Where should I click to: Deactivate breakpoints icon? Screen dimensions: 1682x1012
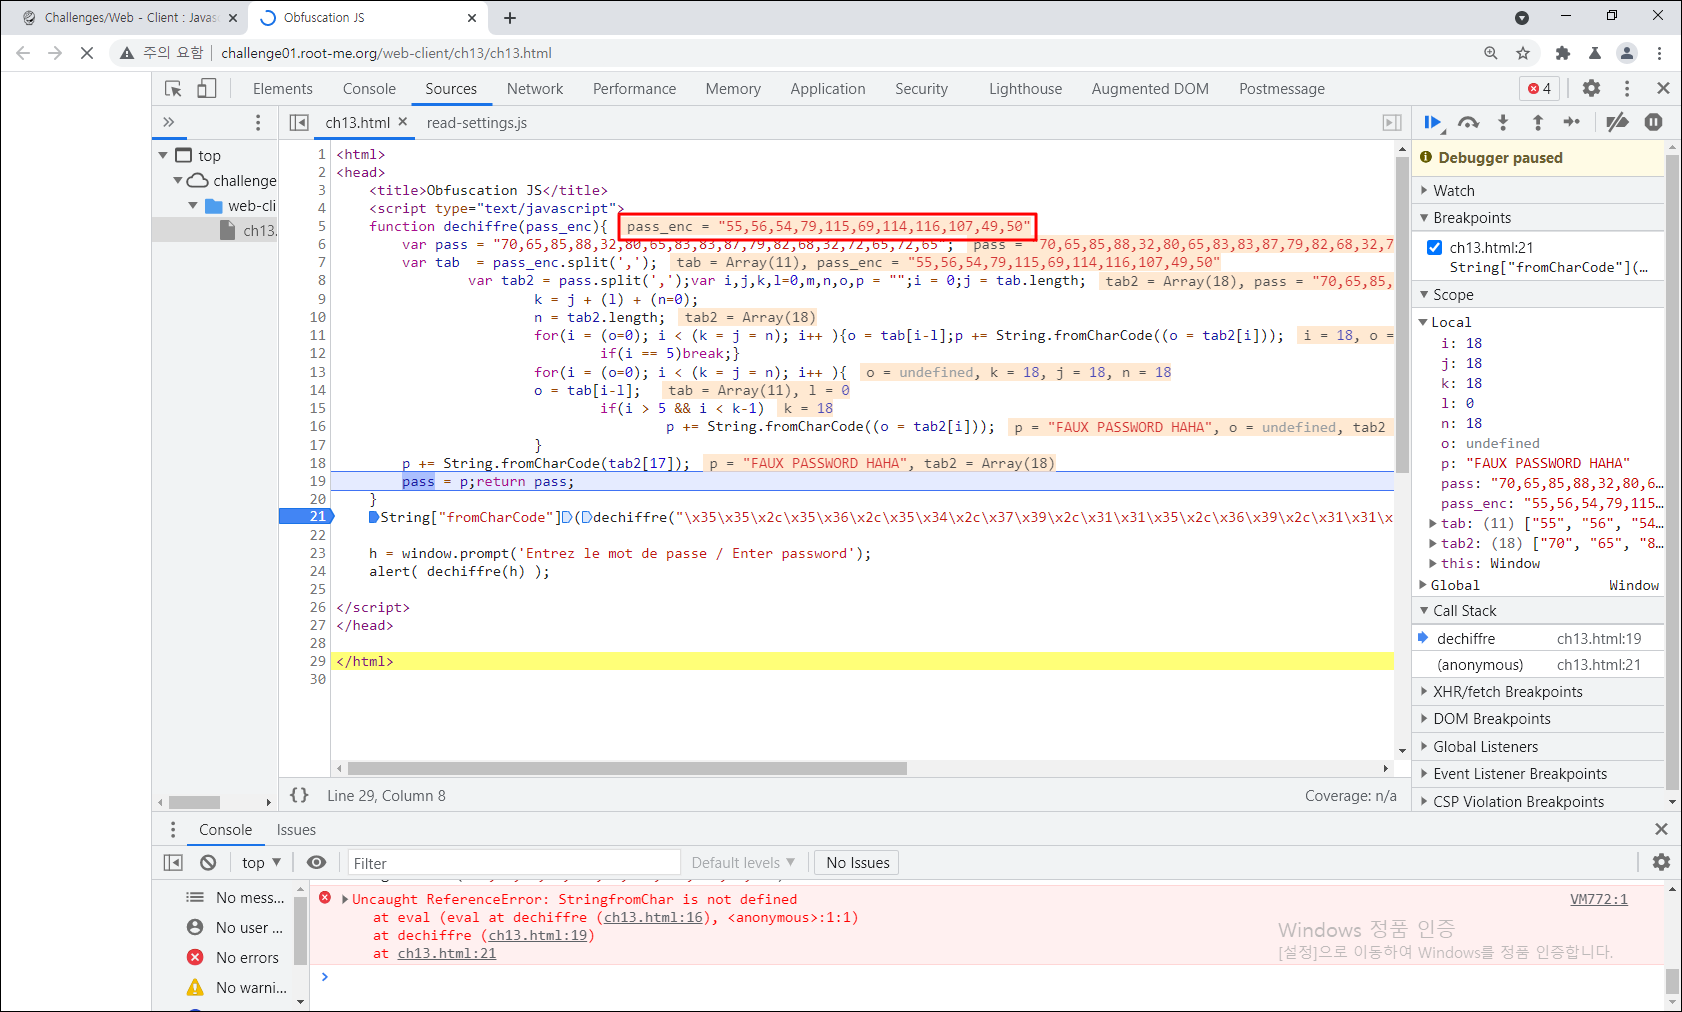point(1617,122)
